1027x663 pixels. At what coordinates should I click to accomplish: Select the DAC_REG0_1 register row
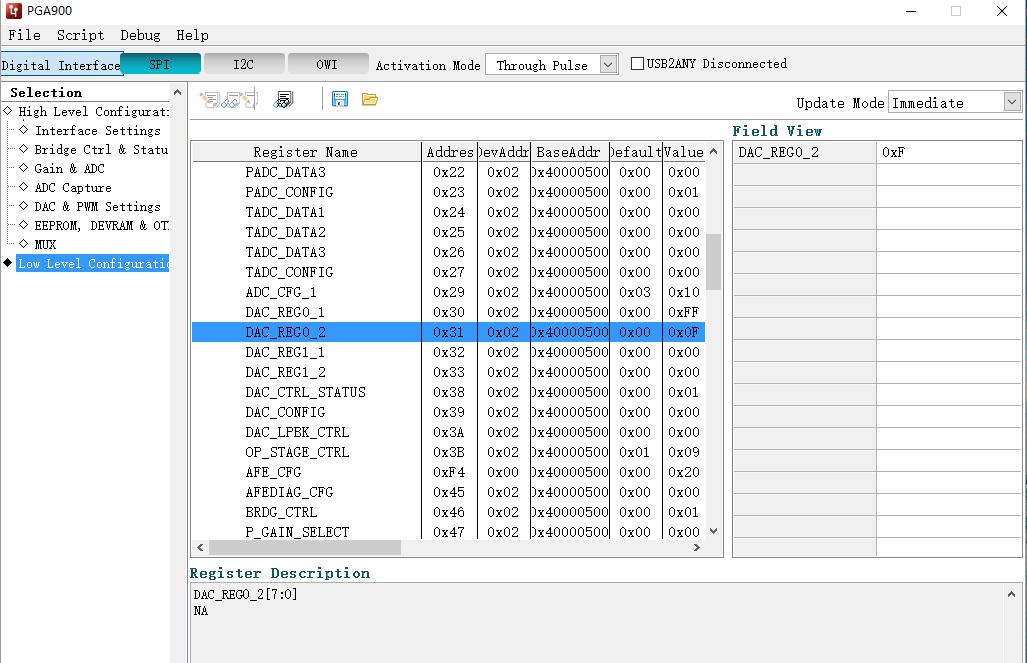pyautogui.click(x=449, y=312)
